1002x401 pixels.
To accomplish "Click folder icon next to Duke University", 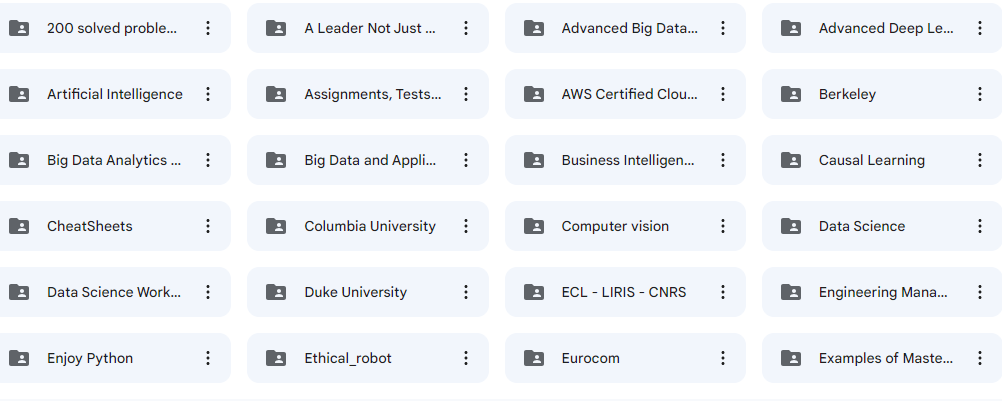I will [276, 292].
